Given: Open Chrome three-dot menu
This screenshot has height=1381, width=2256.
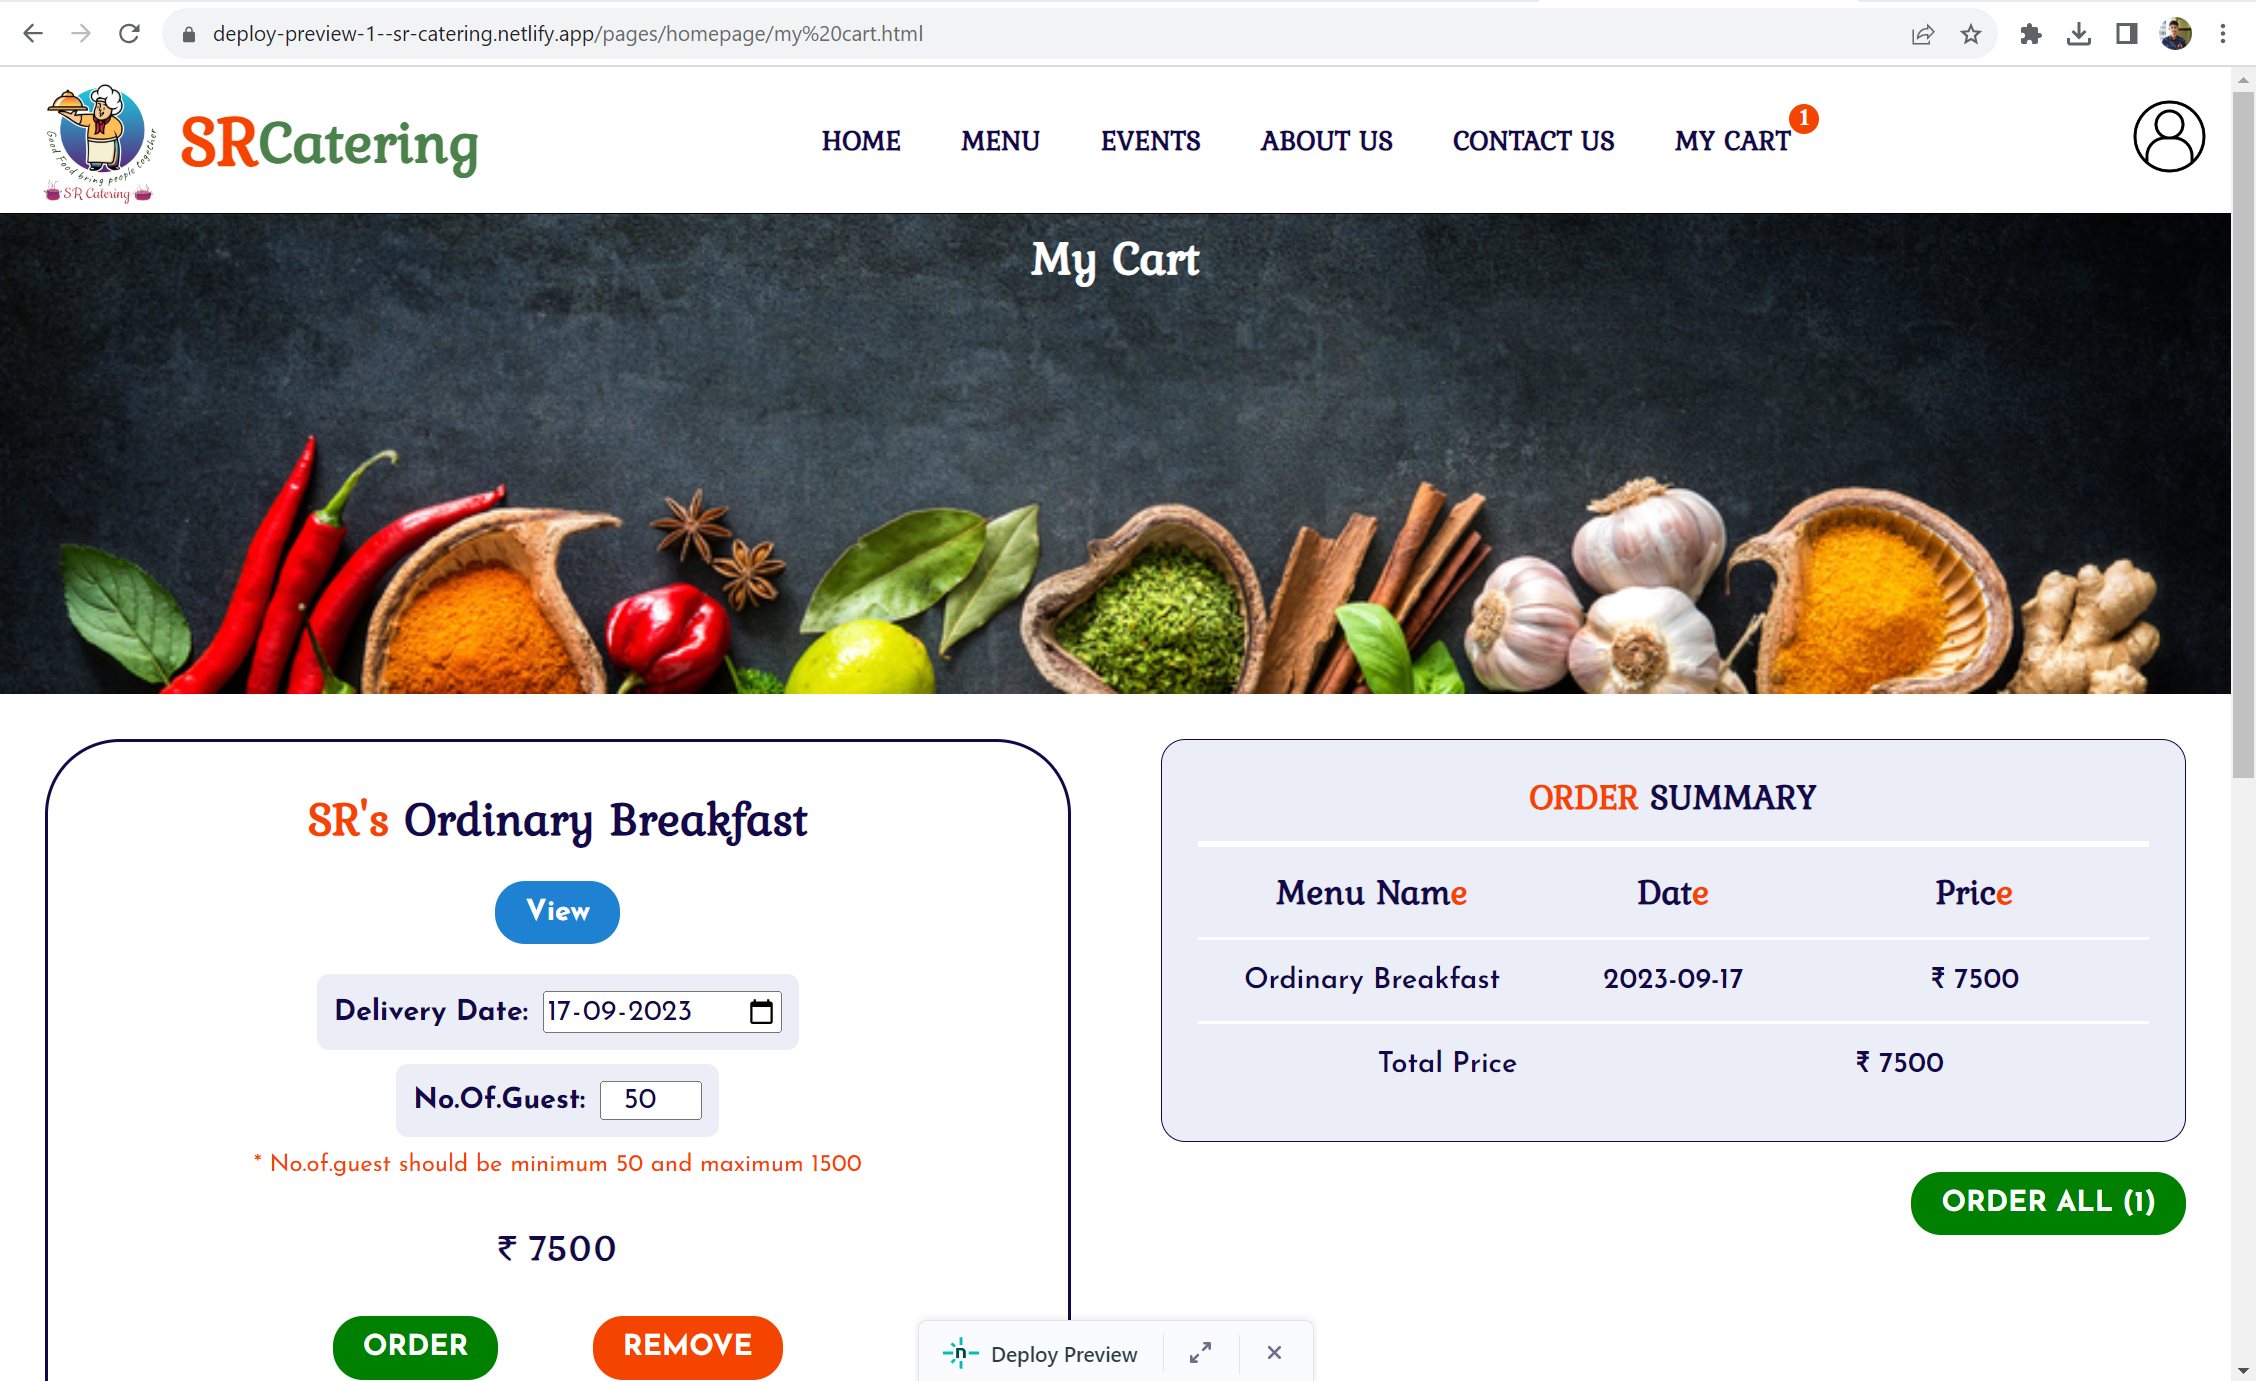Looking at the screenshot, I should tap(2223, 35).
